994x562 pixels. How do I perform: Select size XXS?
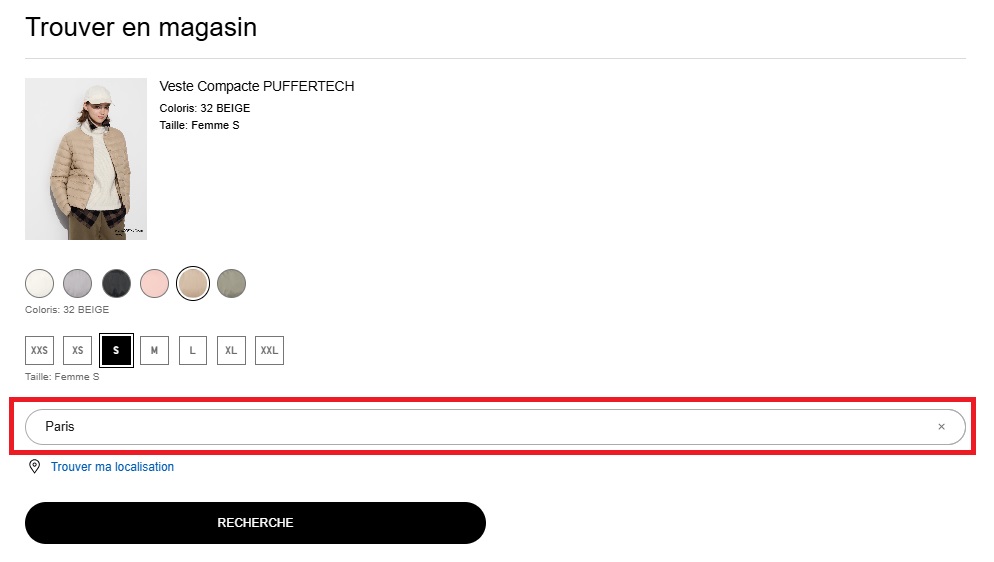click(39, 351)
